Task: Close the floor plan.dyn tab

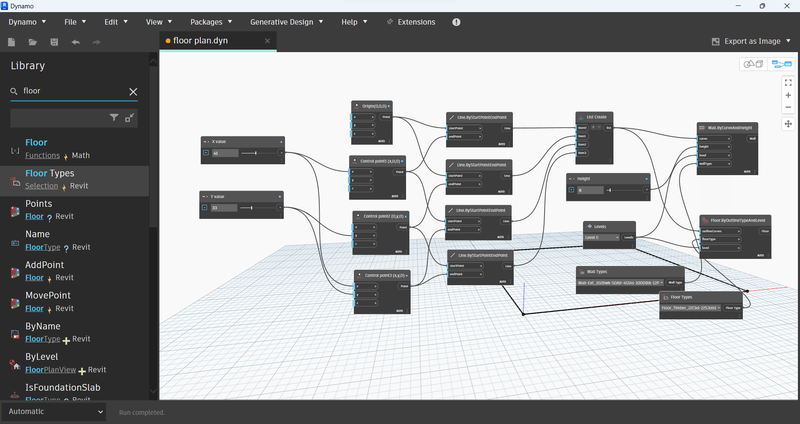Action: 267,41
